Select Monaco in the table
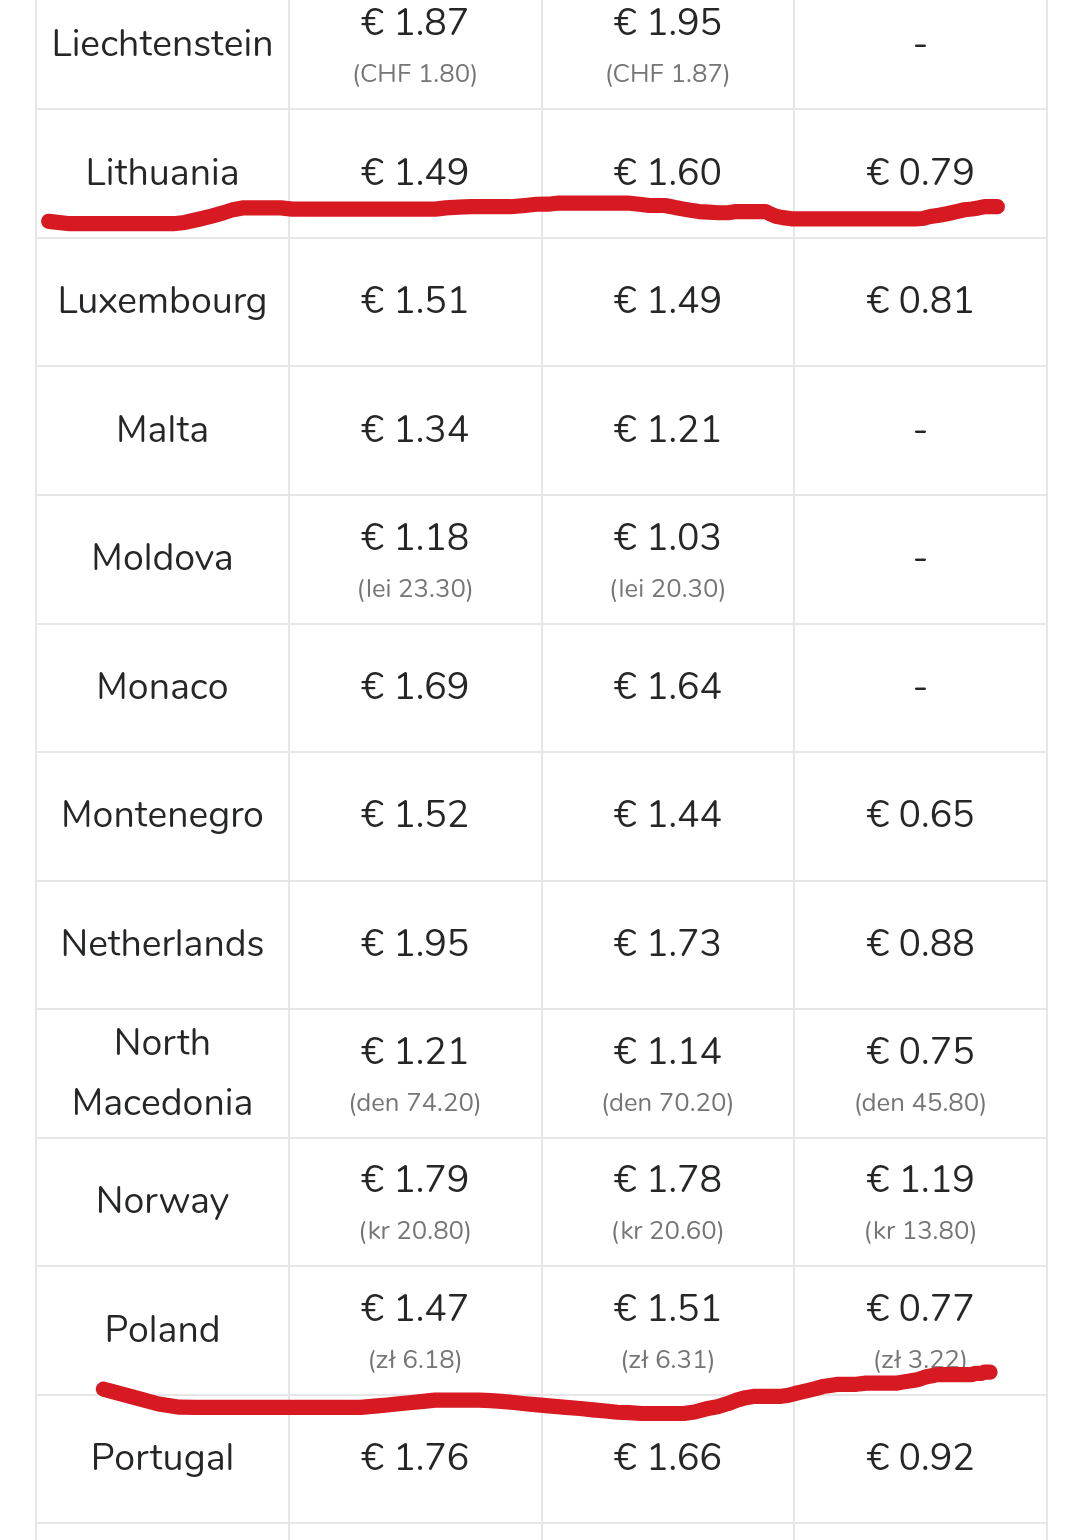Image resolution: width=1080 pixels, height=1540 pixels. [162, 687]
